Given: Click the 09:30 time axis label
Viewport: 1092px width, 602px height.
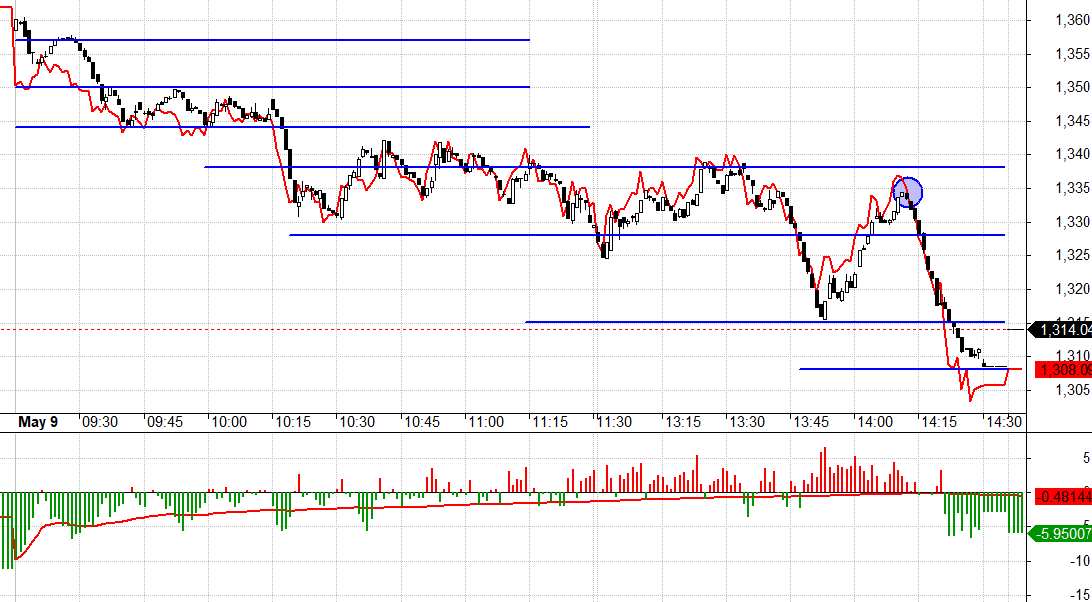Looking at the screenshot, I should pos(100,422).
